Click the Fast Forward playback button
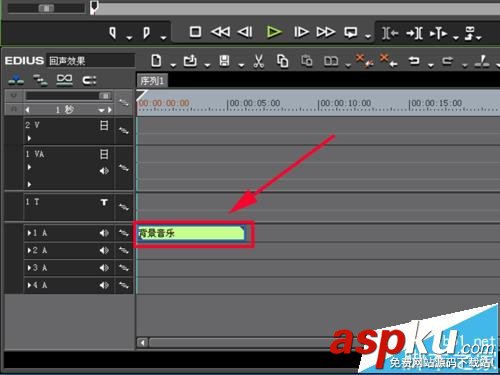 [x=326, y=32]
